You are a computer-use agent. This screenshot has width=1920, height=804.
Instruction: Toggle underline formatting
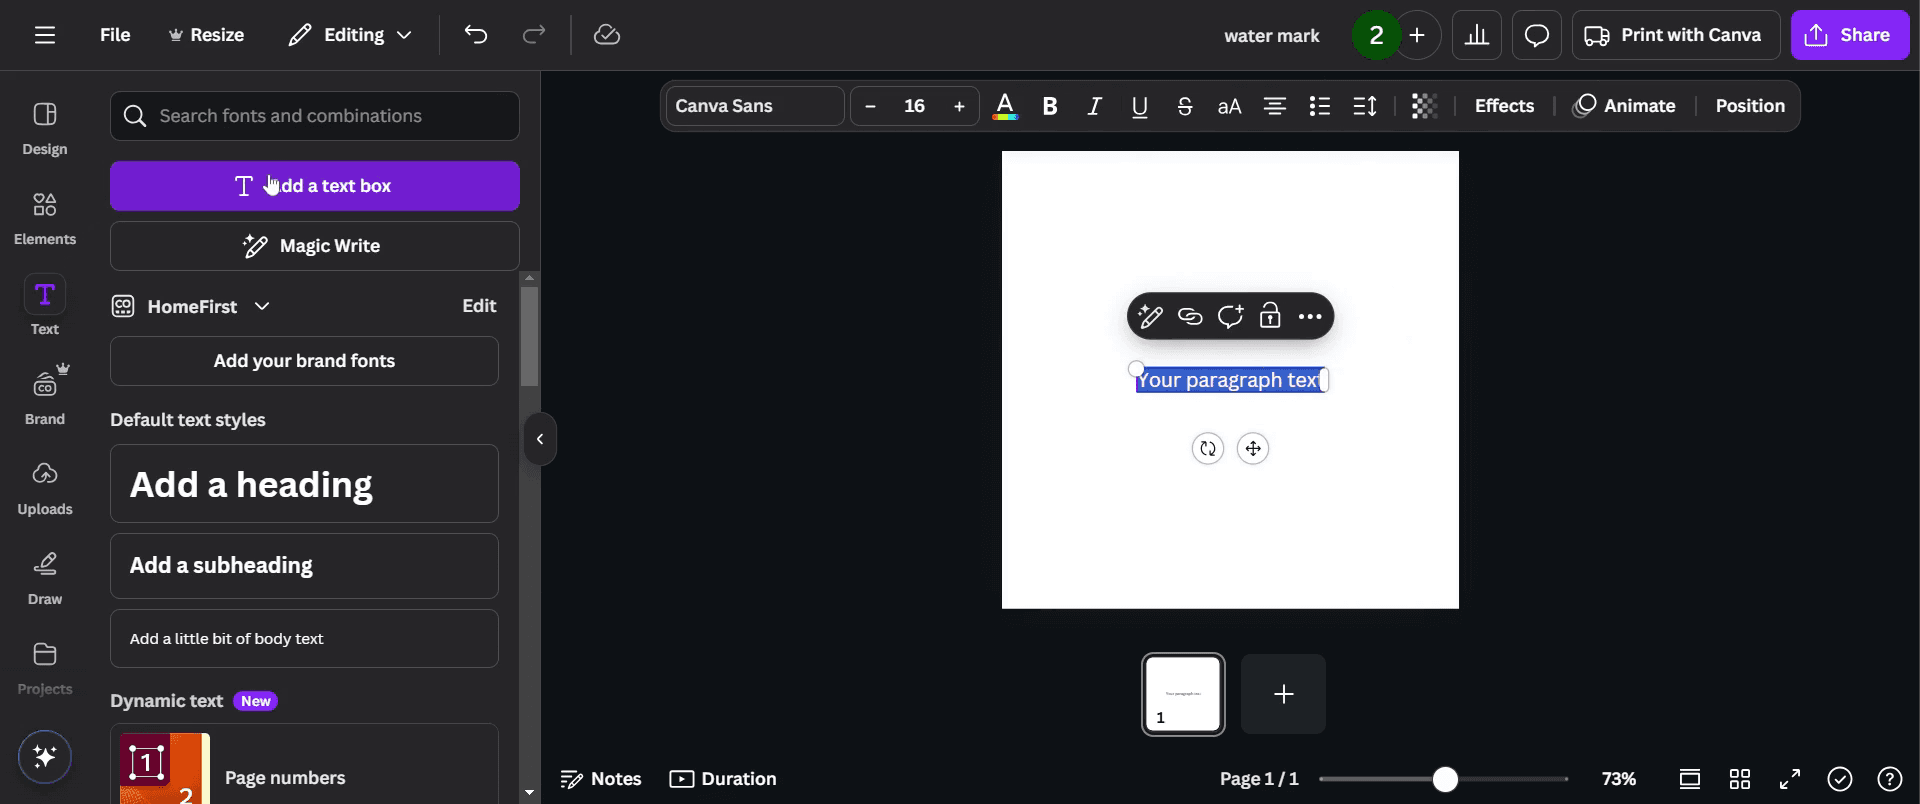1140,106
